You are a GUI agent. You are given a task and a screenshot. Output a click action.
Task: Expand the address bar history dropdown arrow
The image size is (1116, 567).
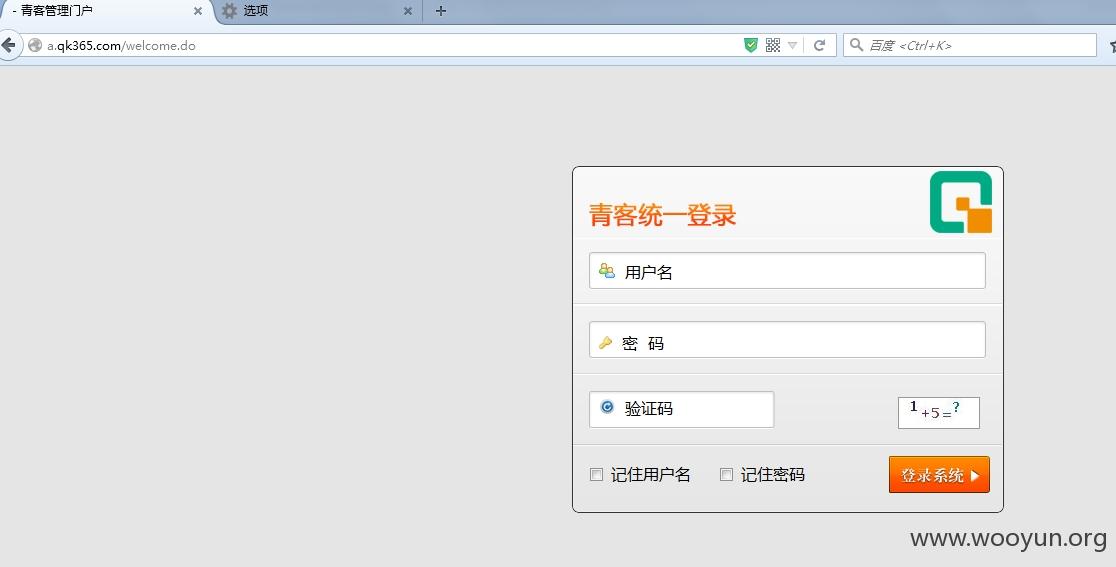[x=792, y=46]
